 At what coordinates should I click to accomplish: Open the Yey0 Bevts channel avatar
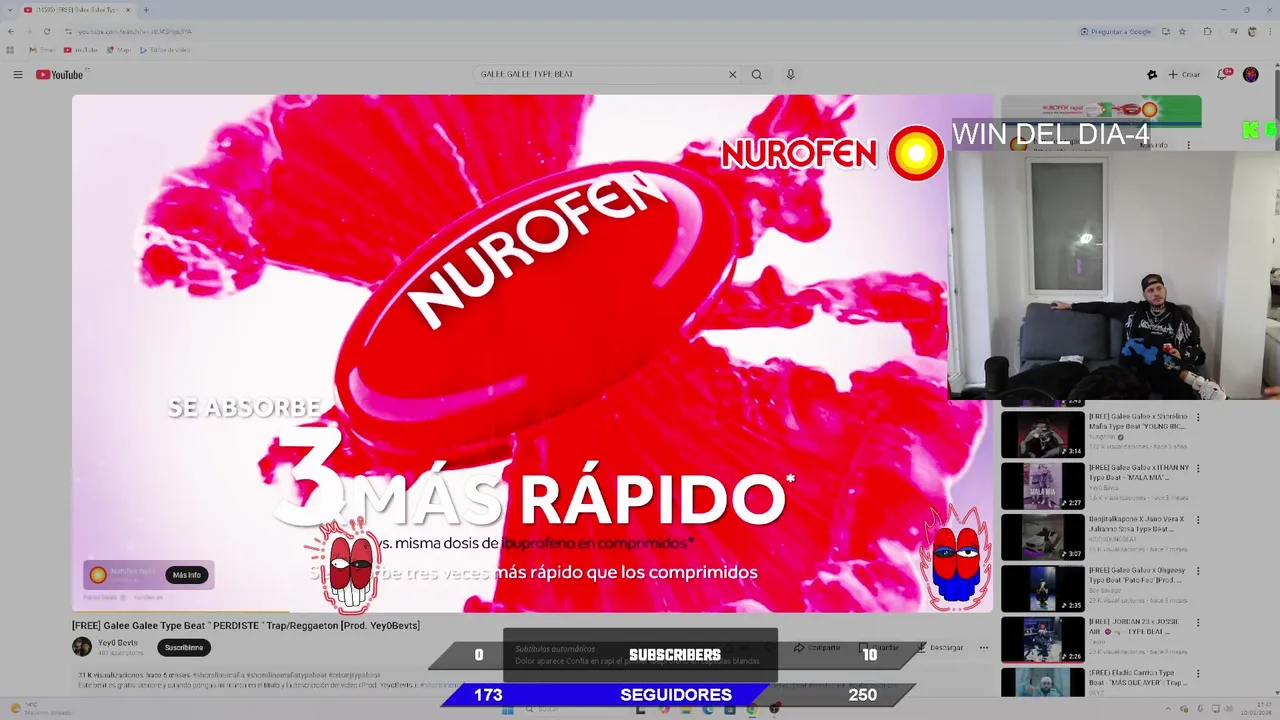82,647
